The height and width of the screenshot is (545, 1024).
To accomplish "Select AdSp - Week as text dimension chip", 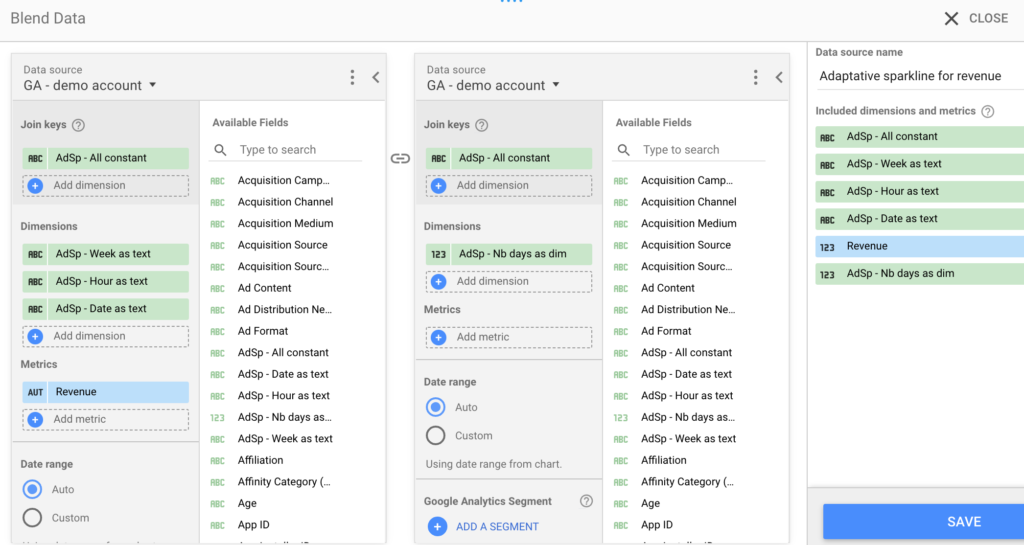I will [x=105, y=254].
